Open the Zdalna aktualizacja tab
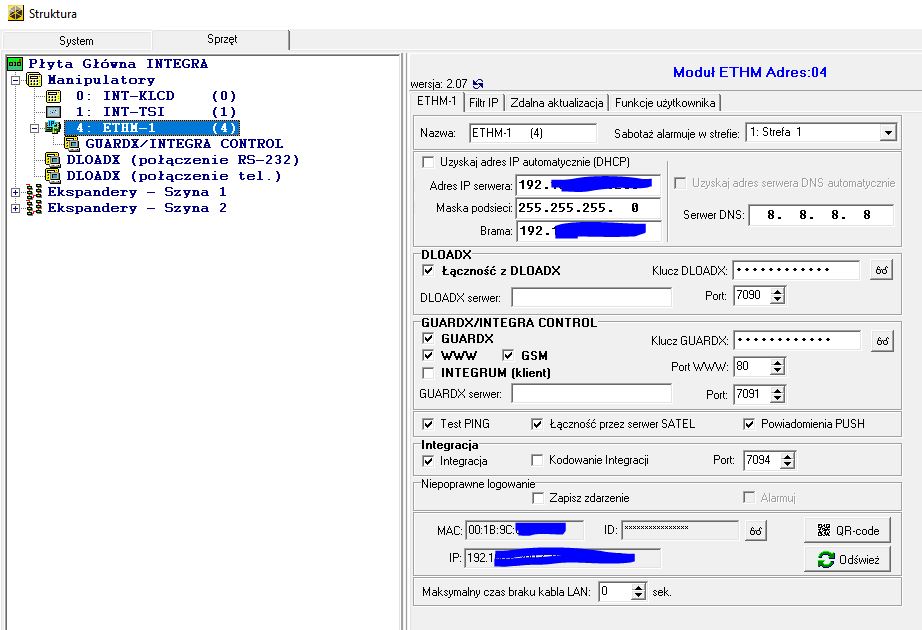This screenshot has height=630, width=922. (556, 103)
